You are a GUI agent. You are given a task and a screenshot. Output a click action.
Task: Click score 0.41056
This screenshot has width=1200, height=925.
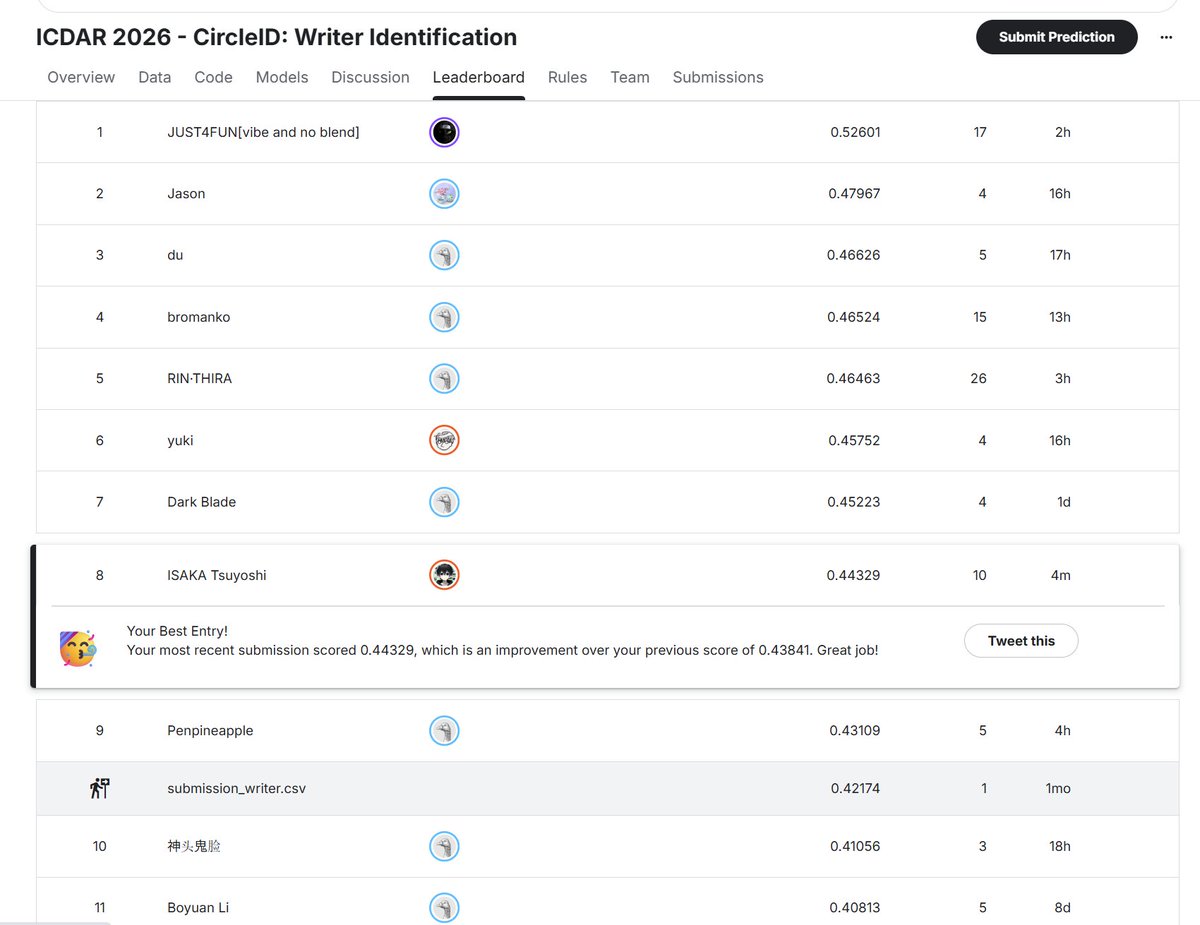coord(855,846)
